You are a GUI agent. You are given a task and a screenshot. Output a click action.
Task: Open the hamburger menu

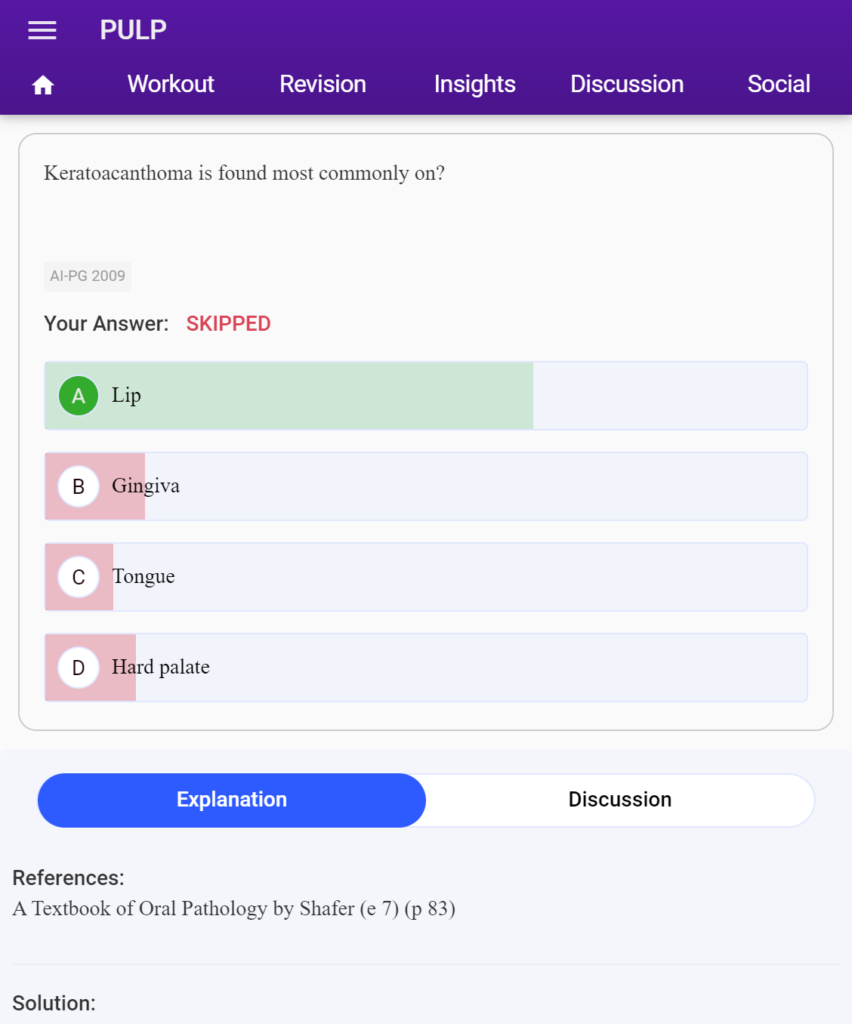coord(42,30)
